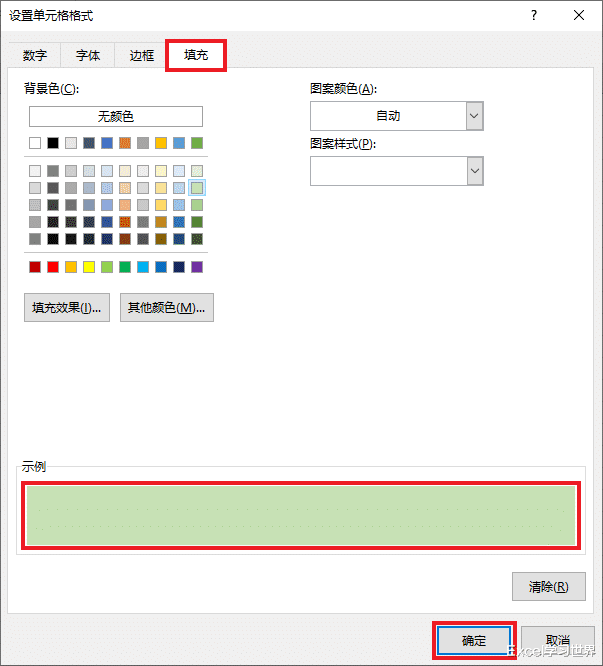Image resolution: width=603 pixels, height=666 pixels.
Task: Pick the dark navy standard color
Action: tap(179, 267)
